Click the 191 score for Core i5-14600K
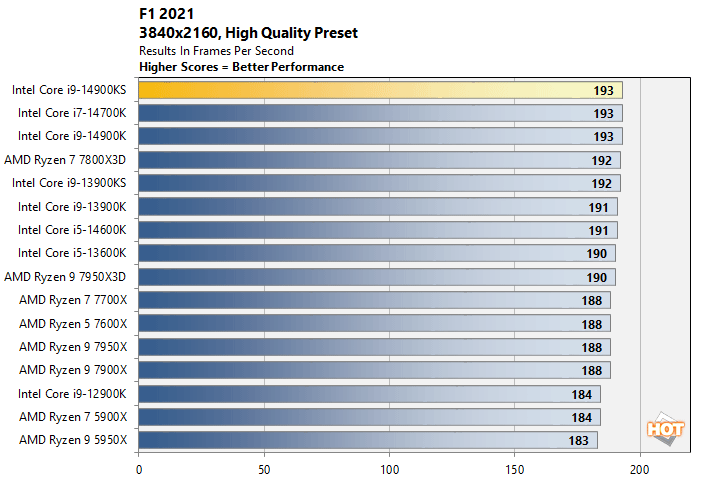 [x=598, y=231]
